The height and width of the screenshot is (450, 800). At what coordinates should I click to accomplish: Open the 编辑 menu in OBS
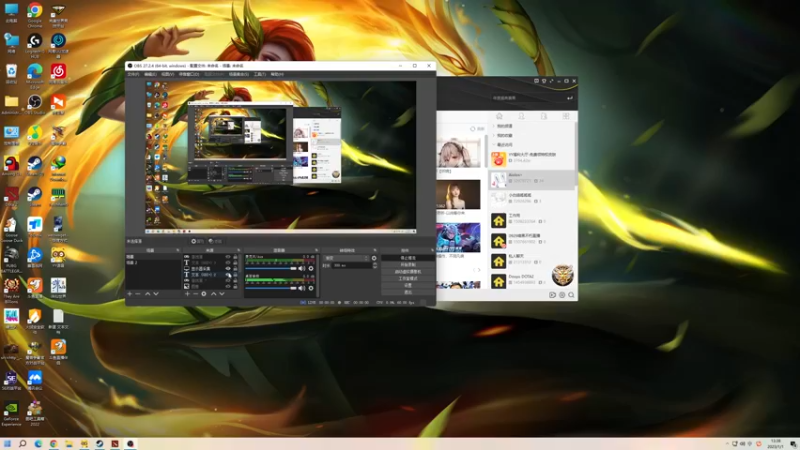click(150, 74)
